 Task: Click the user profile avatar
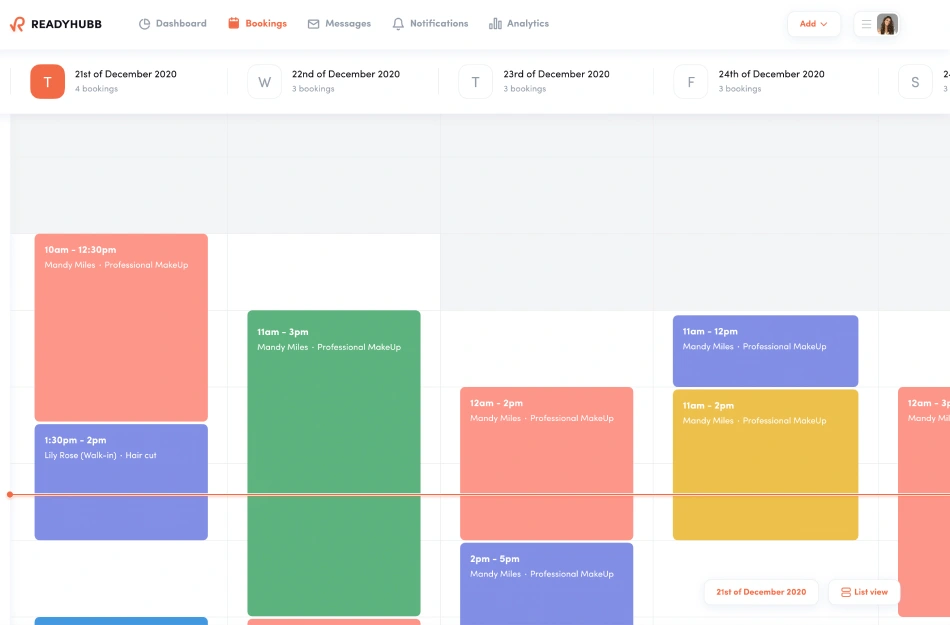point(887,24)
